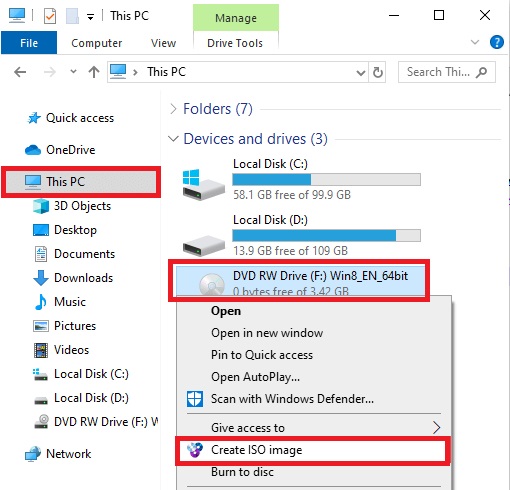
Task: Open Music folder in sidebar
Action: (70, 302)
